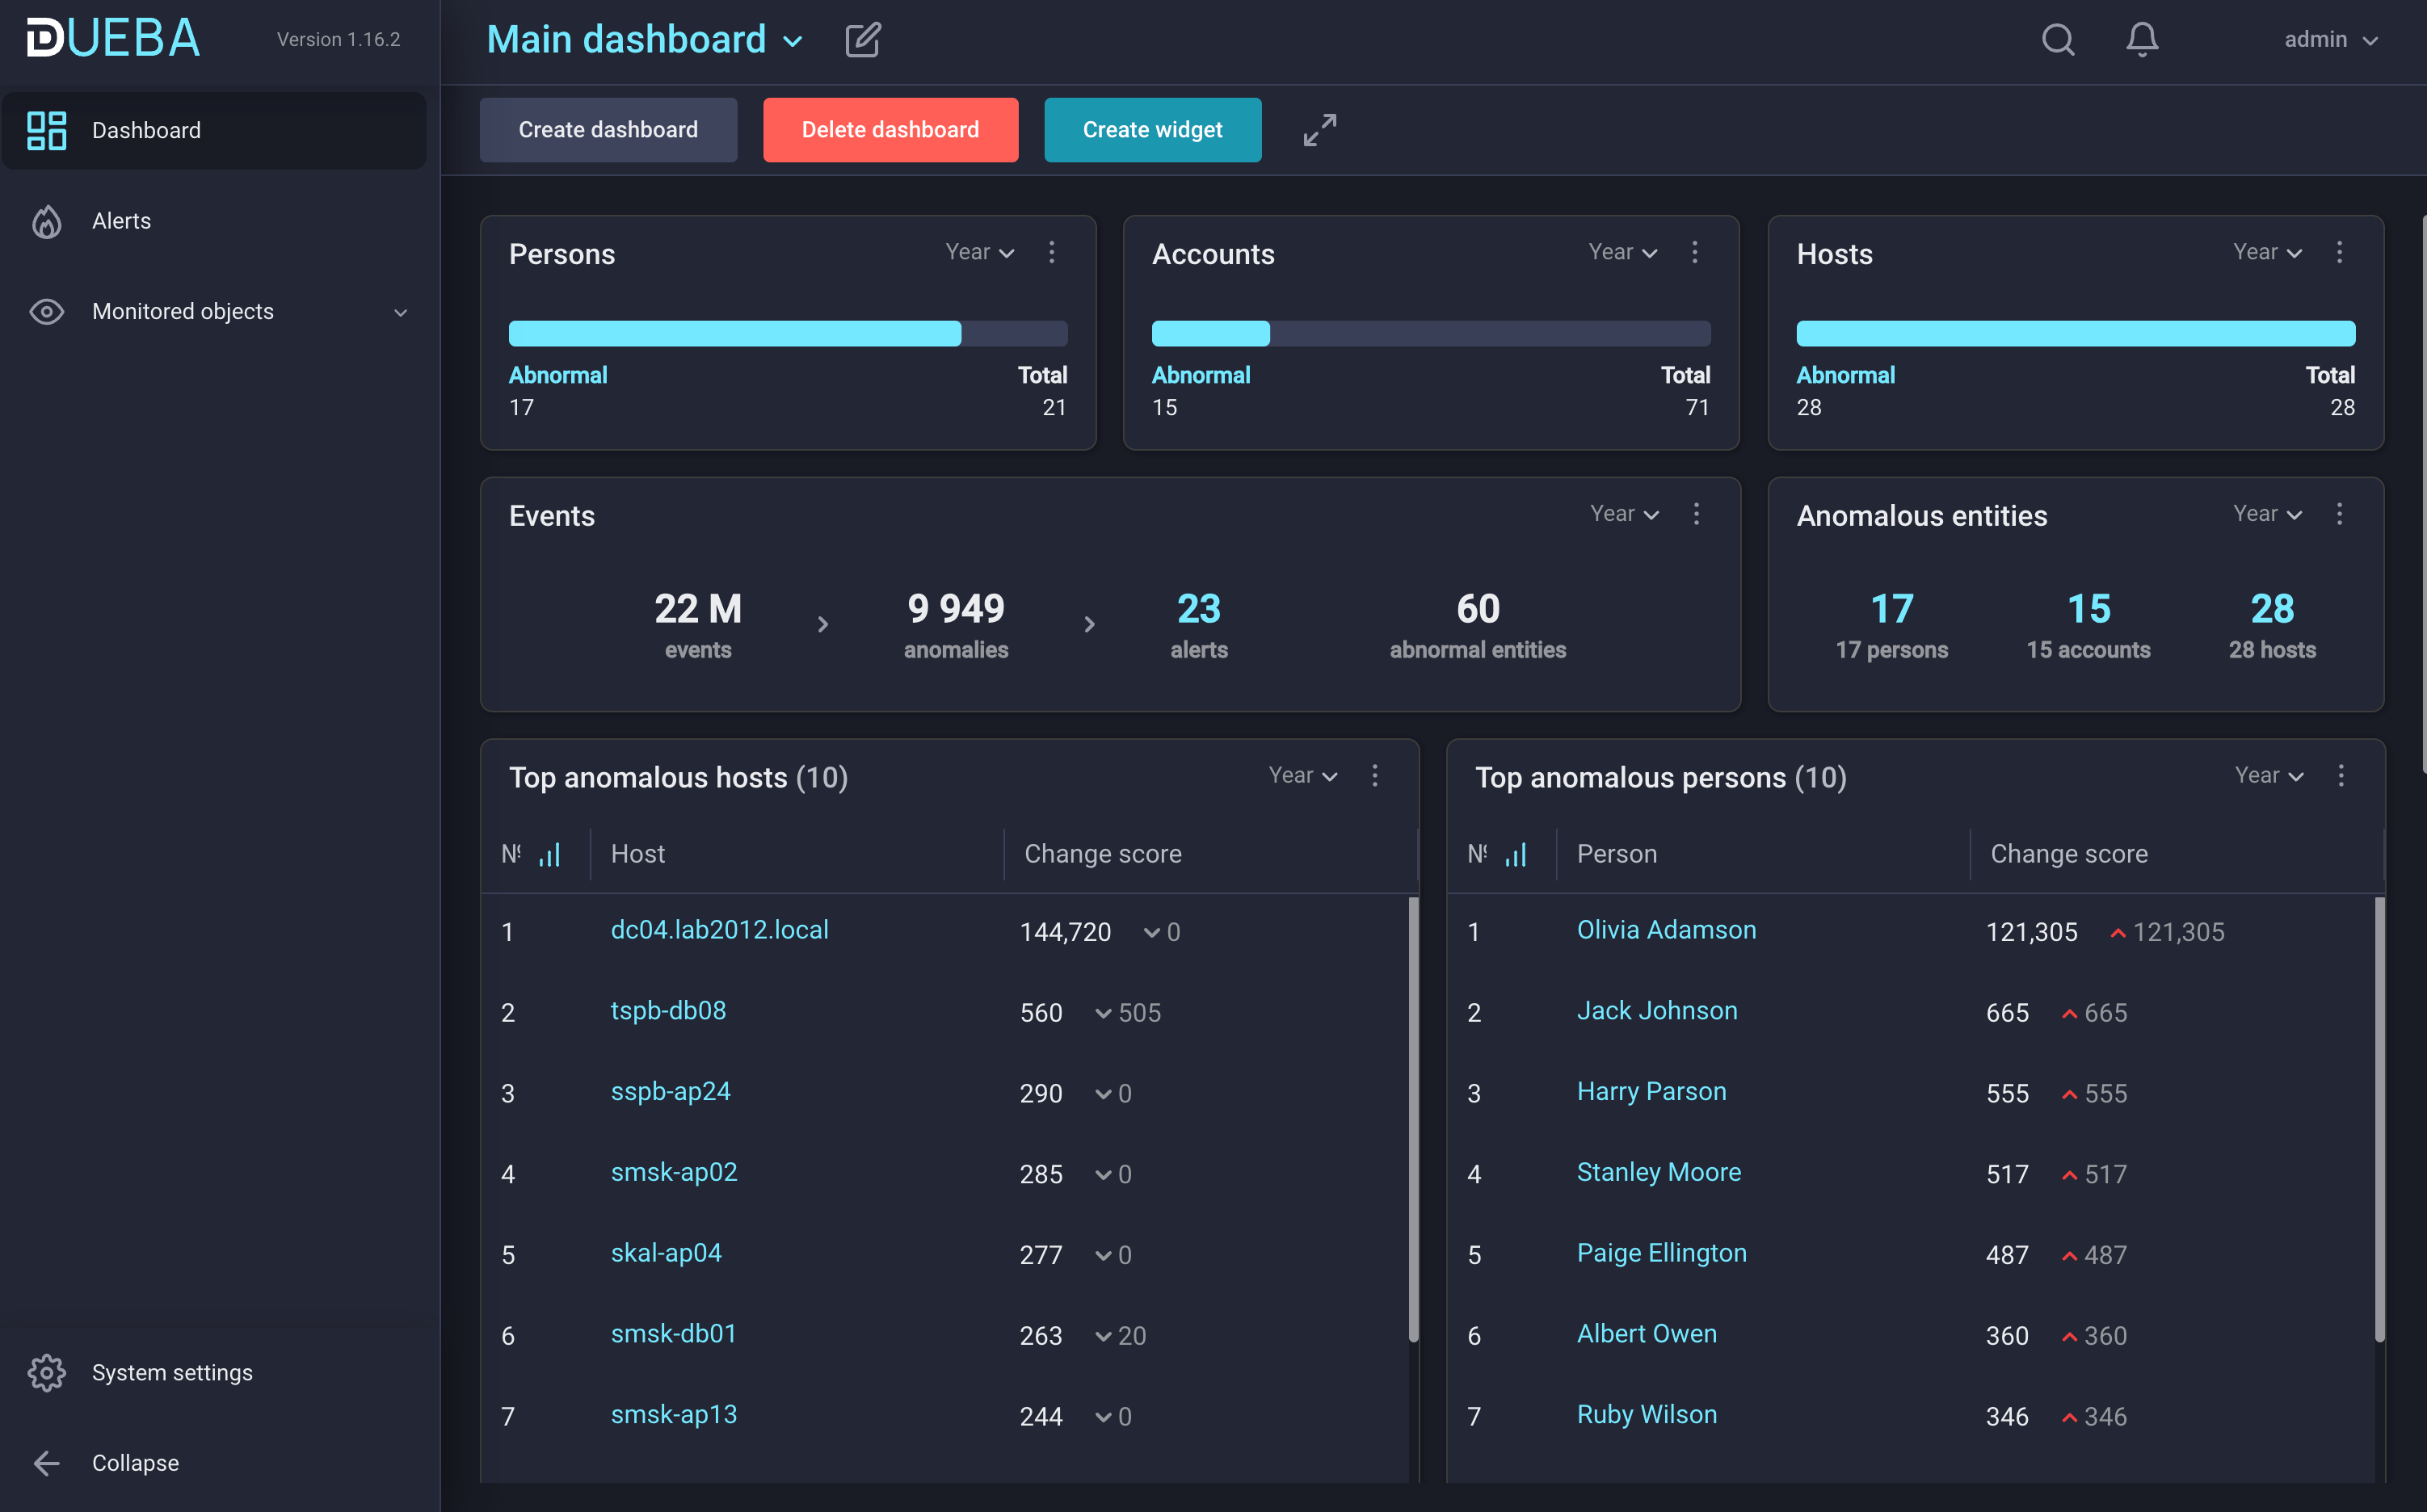Open the admin user dropdown
This screenshot has height=1512, width=2427.
2329,40
